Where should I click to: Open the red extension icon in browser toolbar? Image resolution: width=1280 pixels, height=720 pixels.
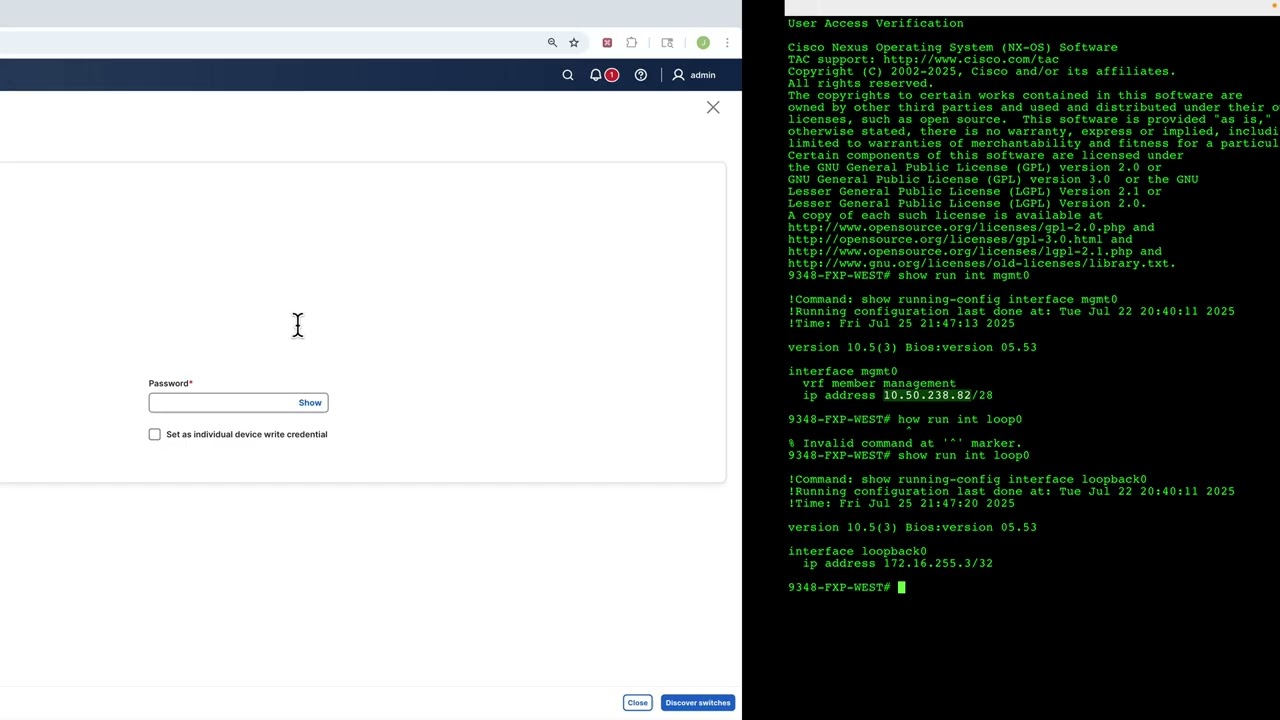click(x=607, y=43)
